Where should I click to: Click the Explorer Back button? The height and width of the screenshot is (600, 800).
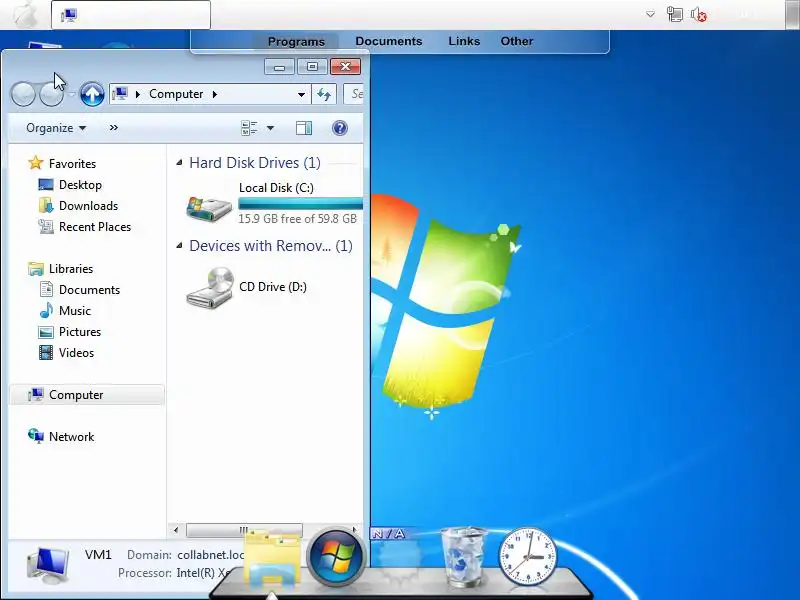[x=23, y=94]
